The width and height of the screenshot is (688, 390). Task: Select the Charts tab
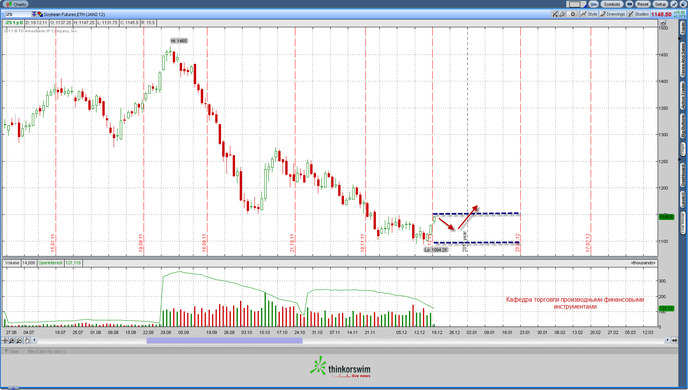15,4
